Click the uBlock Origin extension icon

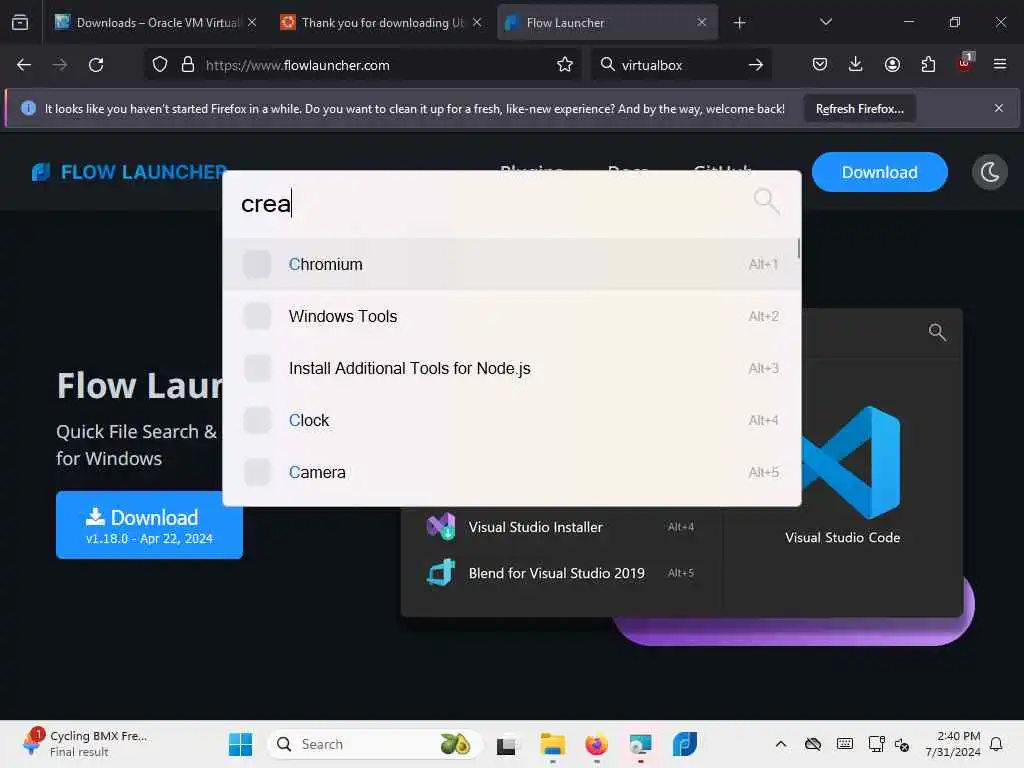coord(965,63)
